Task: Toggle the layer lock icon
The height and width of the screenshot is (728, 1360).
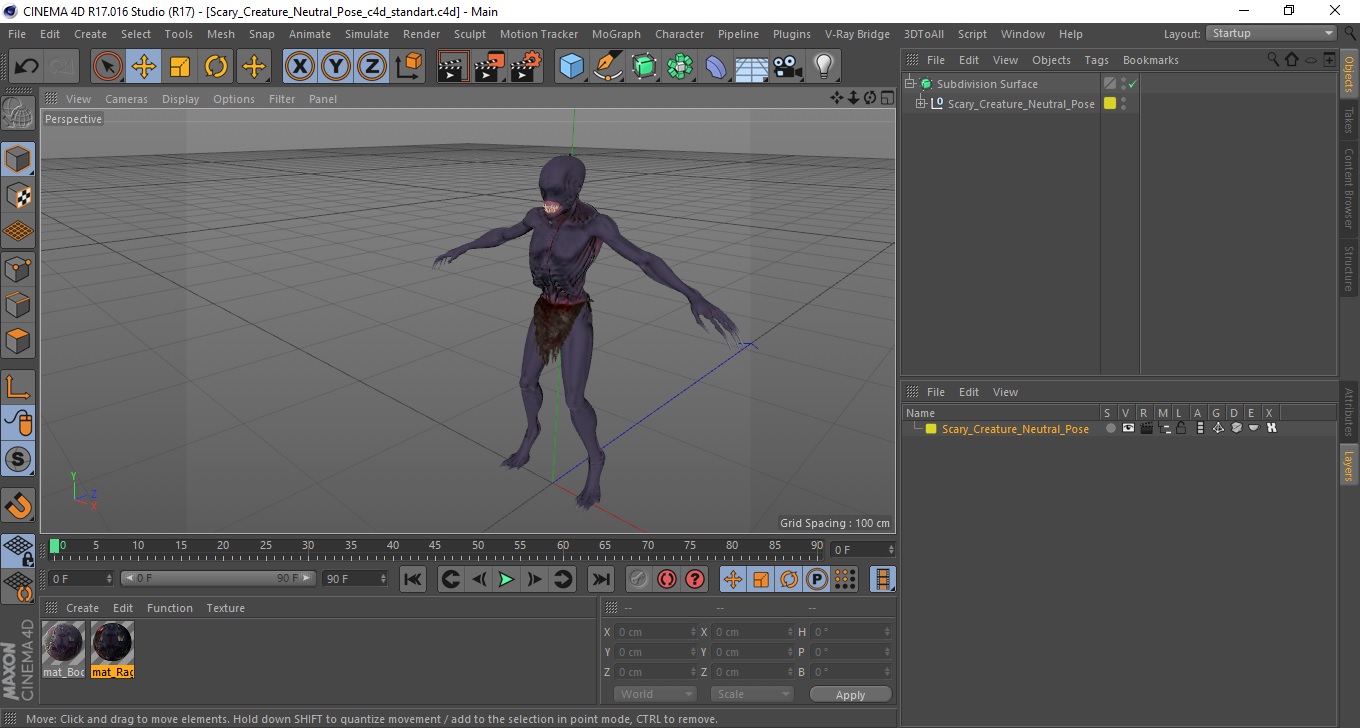Action: coord(1181,428)
